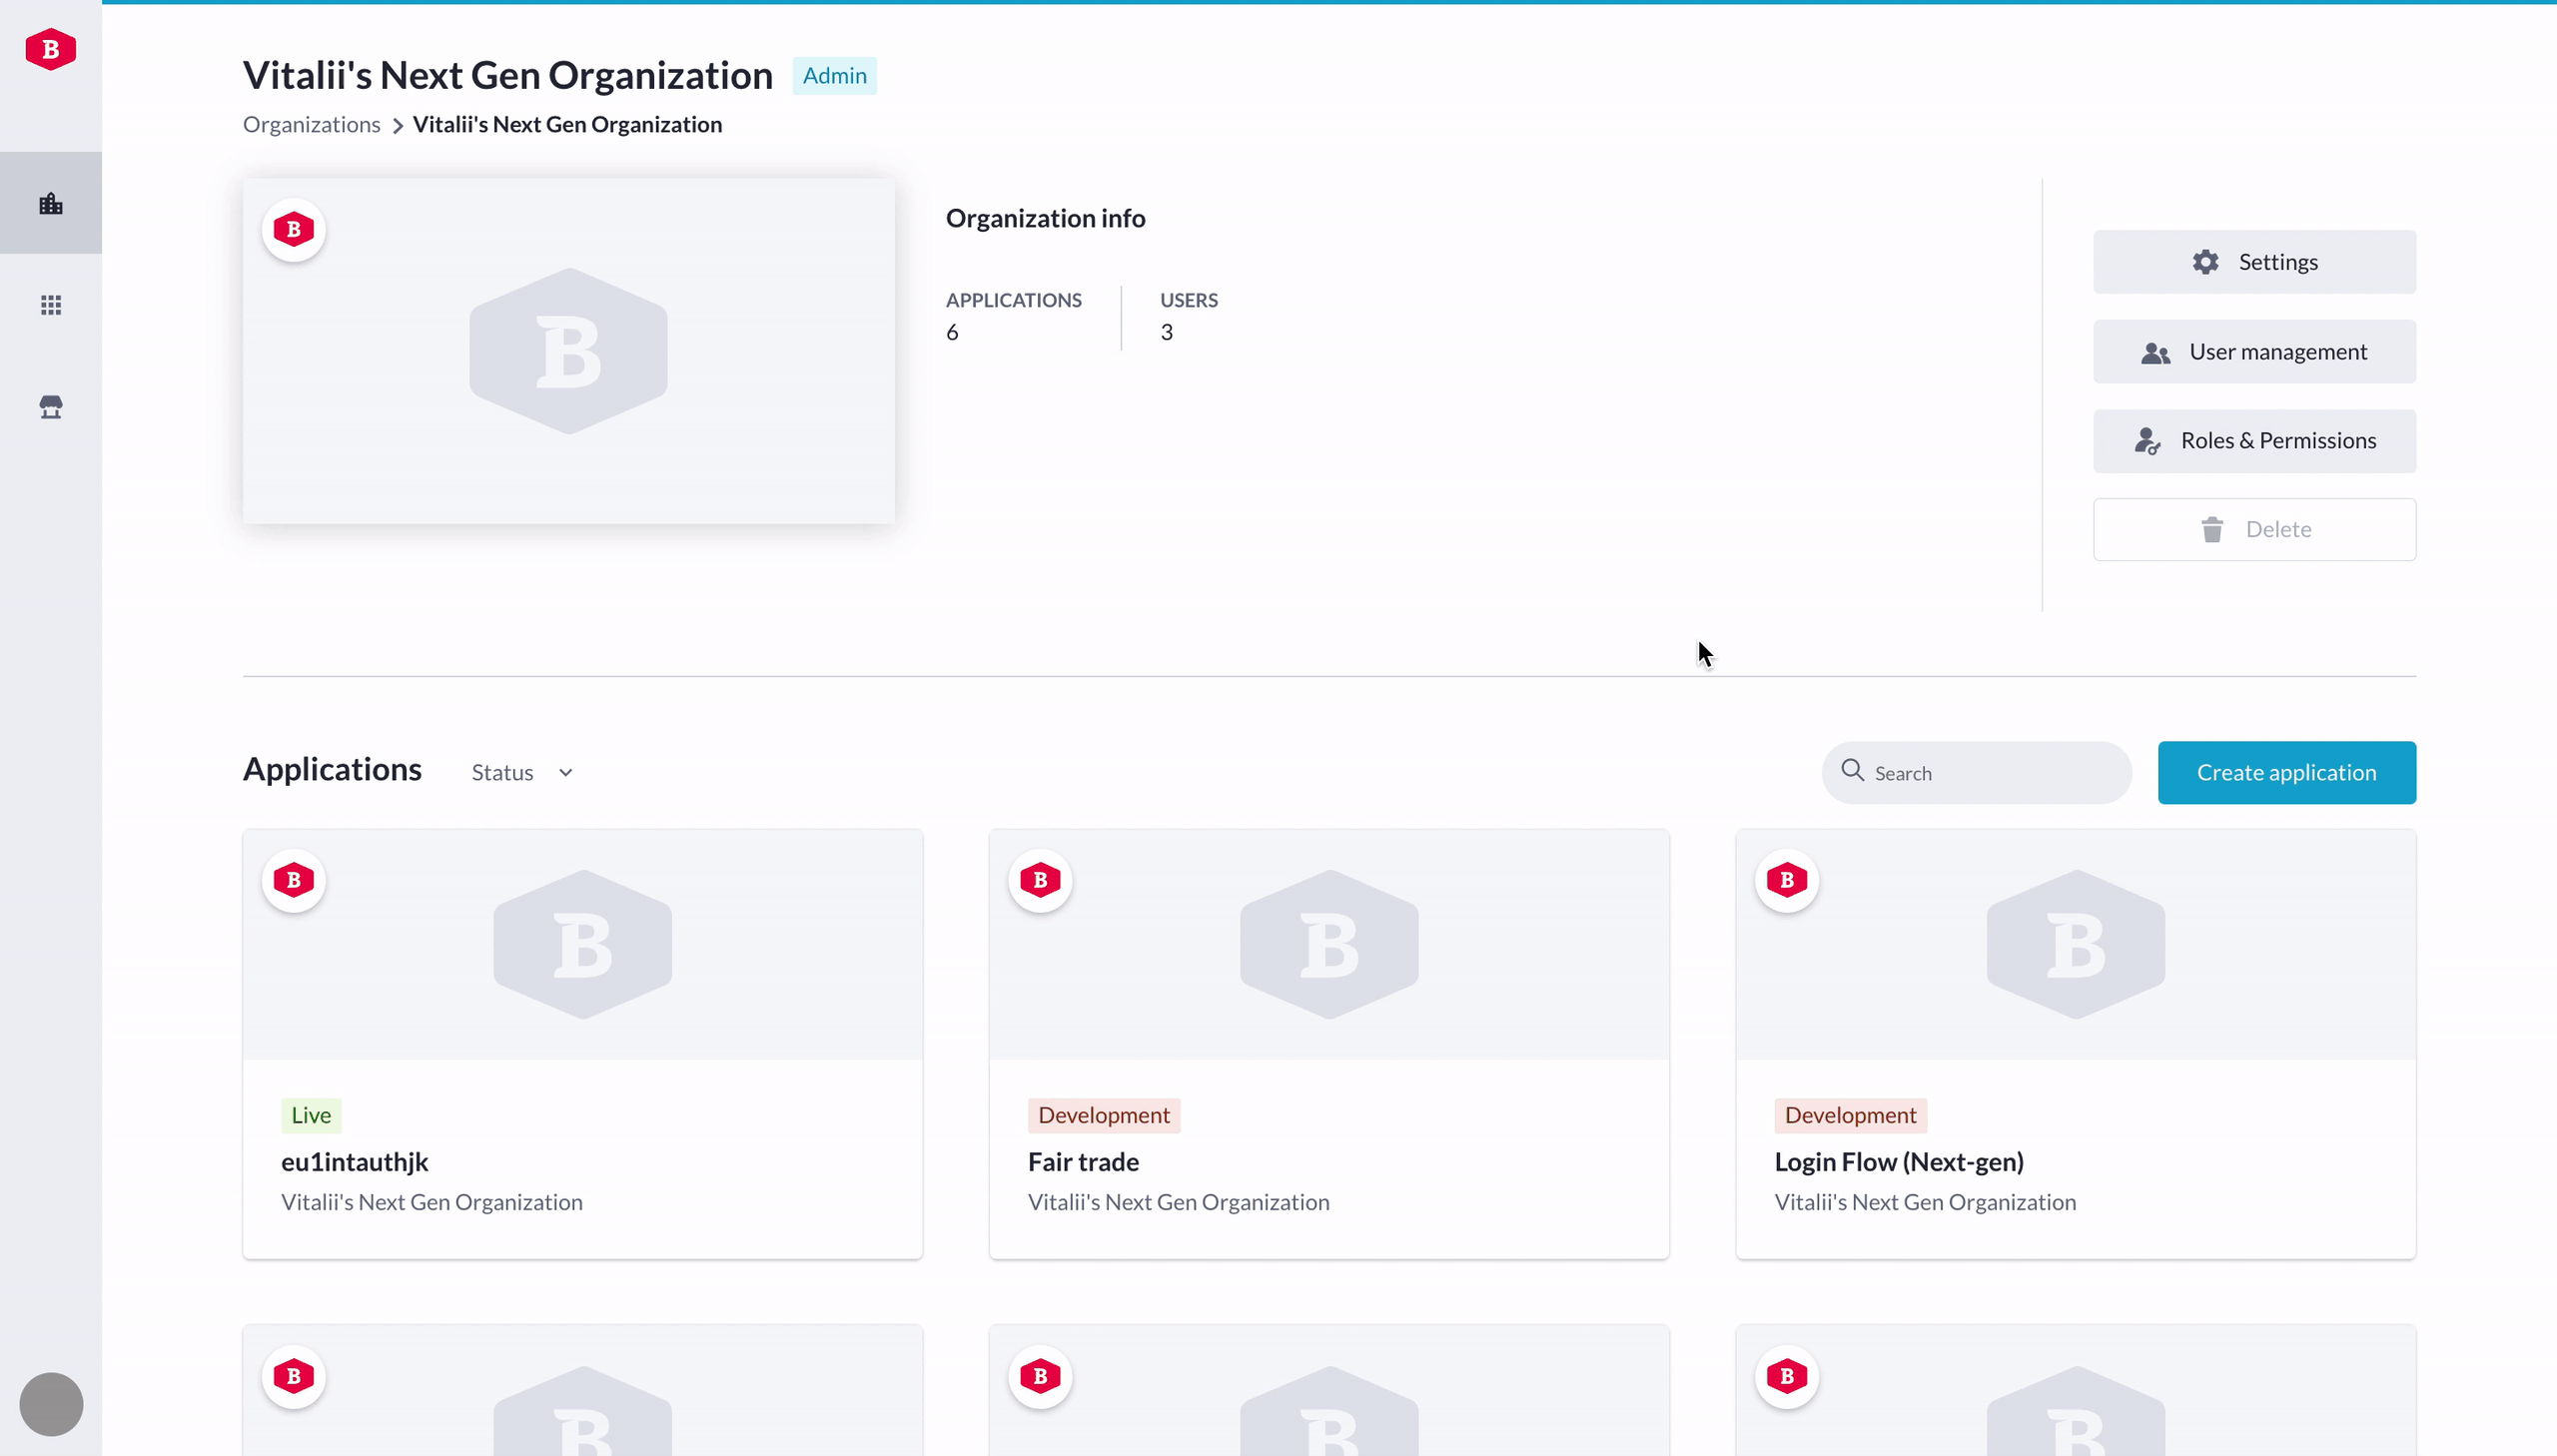Click the Fair trade application title
2557x1456 pixels.
coord(1083,1162)
